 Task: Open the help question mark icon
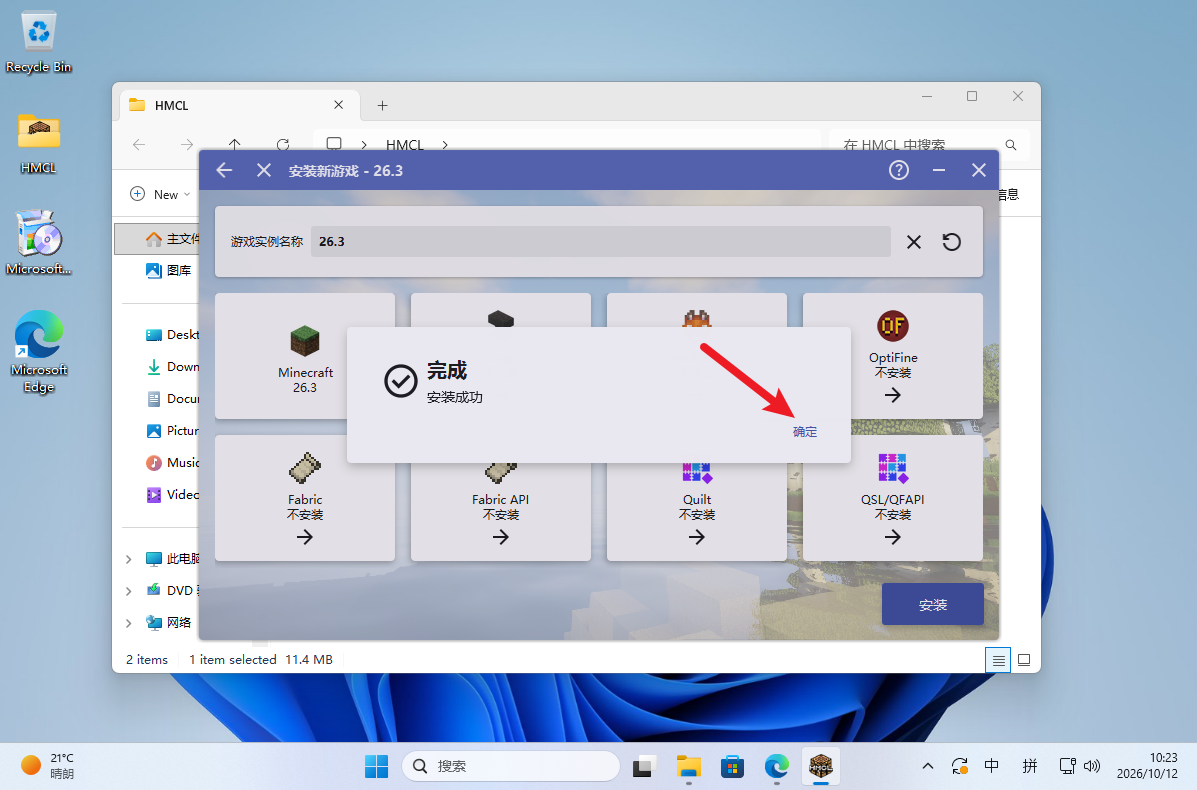pyautogui.click(x=899, y=170)
